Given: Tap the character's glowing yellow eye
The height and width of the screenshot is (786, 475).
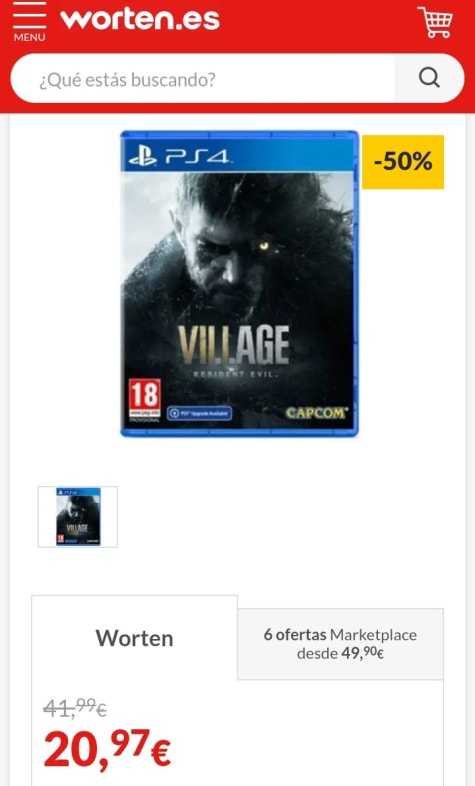Looking at the screenshot, I should (264, 246).
